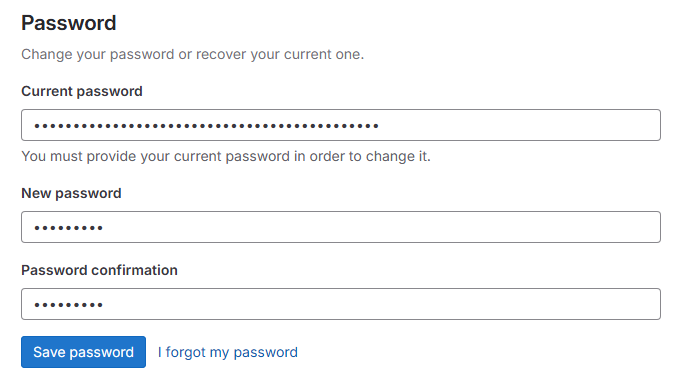Place cursor after last dot in Password confirmation
Image resolution: width=685 pixels, height=392 pixels.
point(104,305)
